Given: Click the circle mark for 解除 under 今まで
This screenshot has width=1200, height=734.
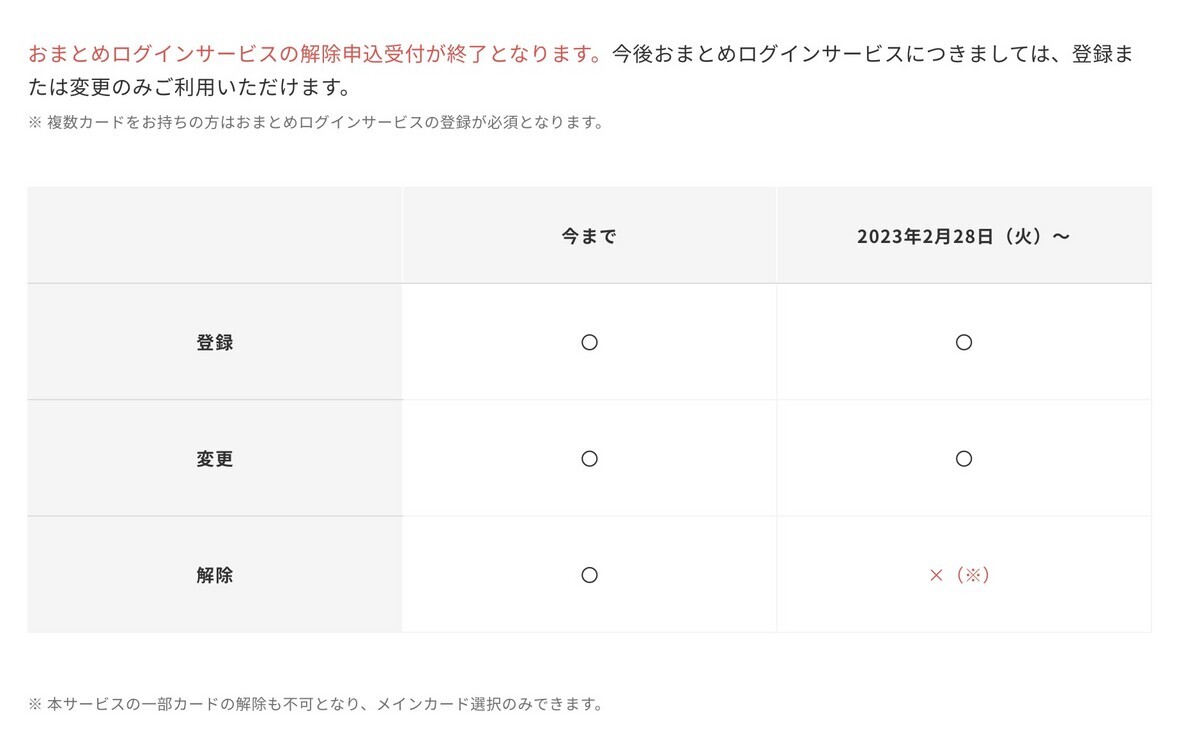Looking at the screenshot, I should click(589, 575).
